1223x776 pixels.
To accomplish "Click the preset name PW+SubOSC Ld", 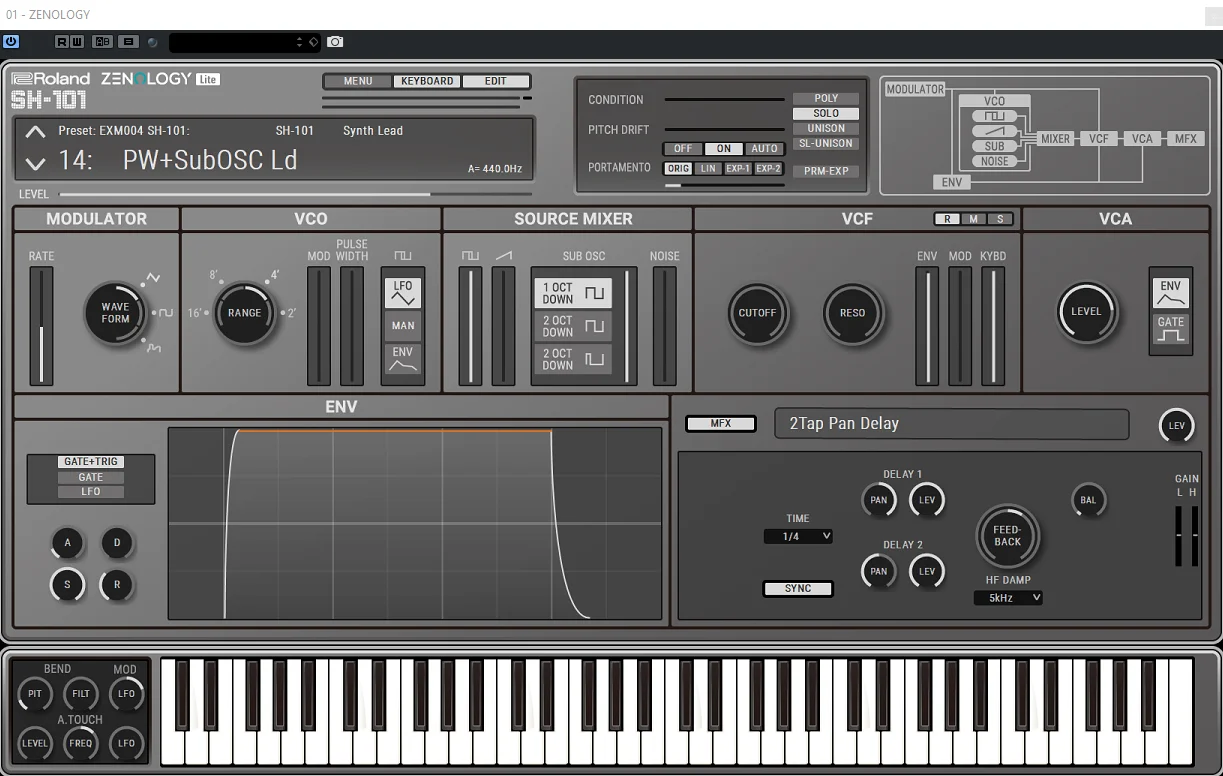I will [210, 160].
